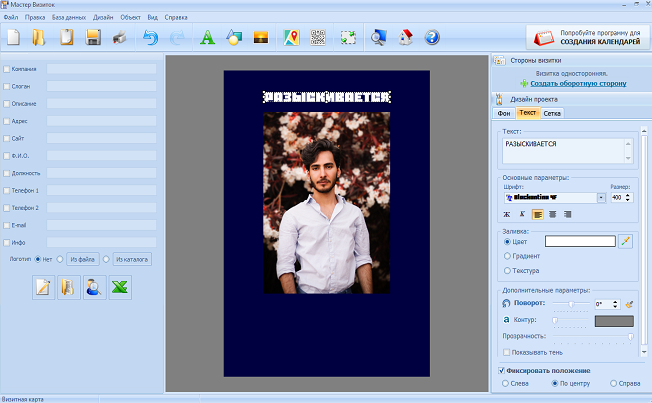Open the calendar program banner

(x=588, y=37)
